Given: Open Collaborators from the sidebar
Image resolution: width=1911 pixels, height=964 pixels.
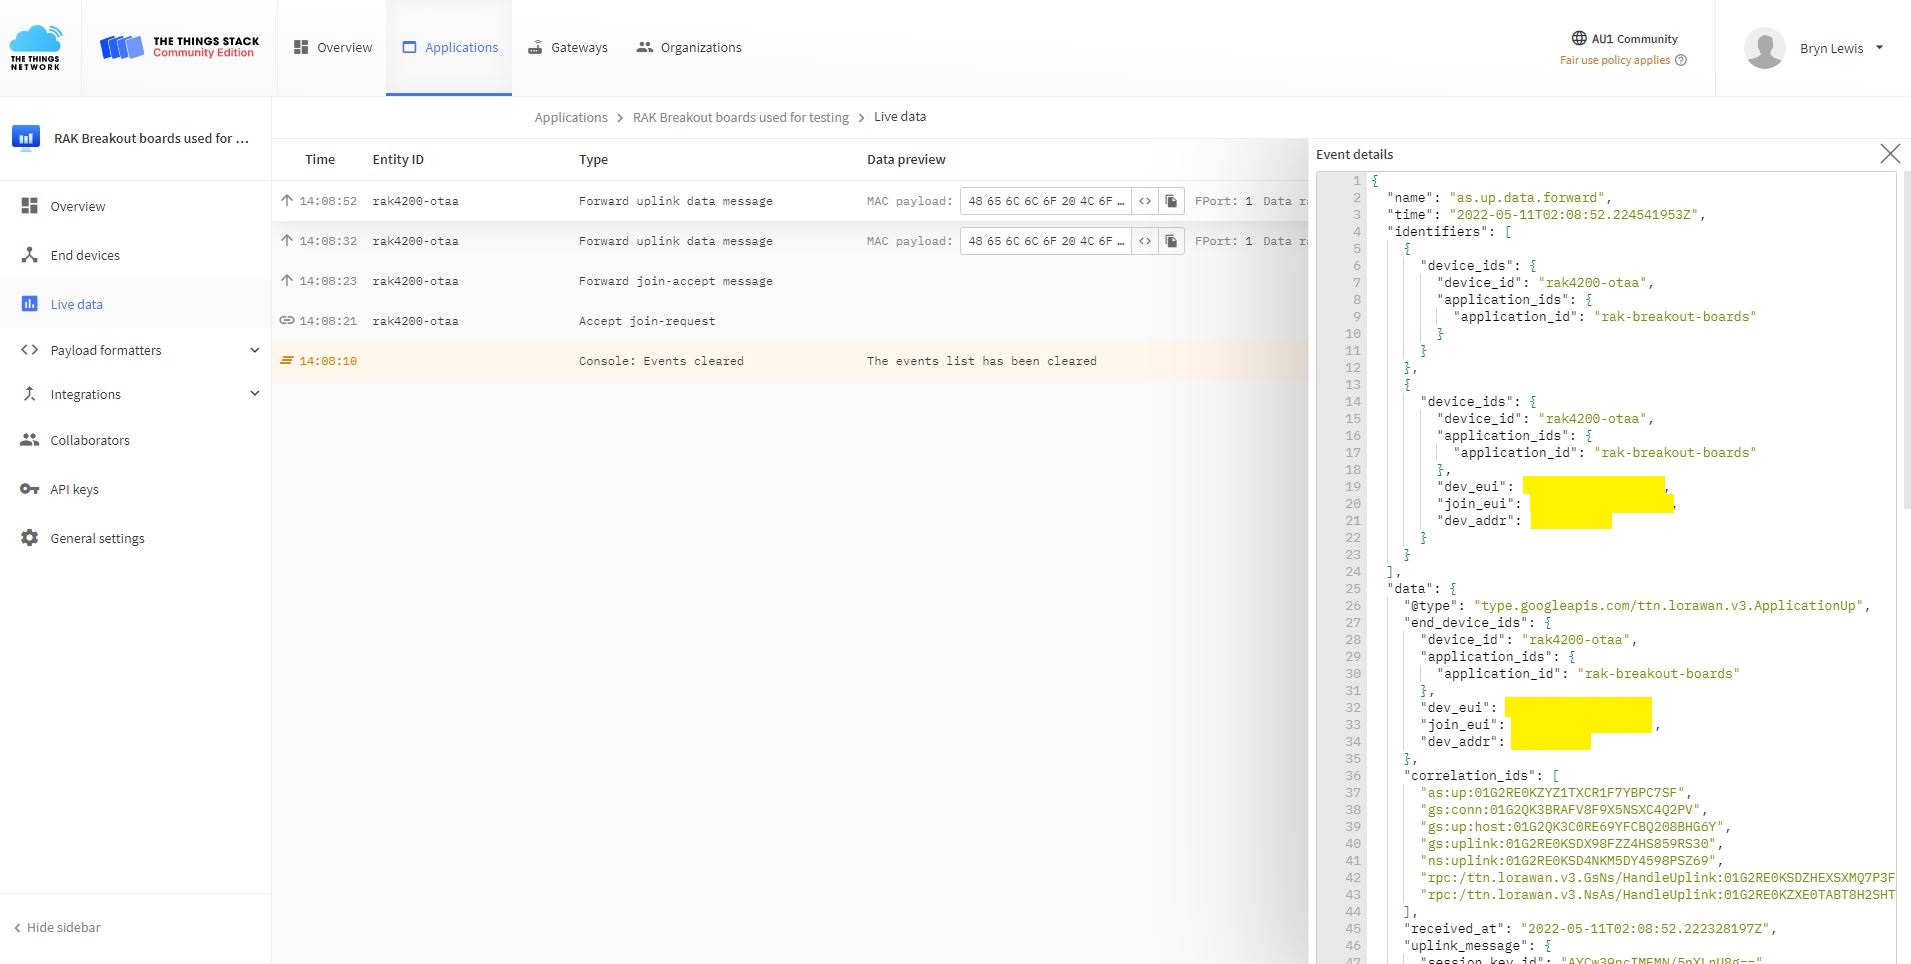Looking at the screenshot, I should click(90, 441).
